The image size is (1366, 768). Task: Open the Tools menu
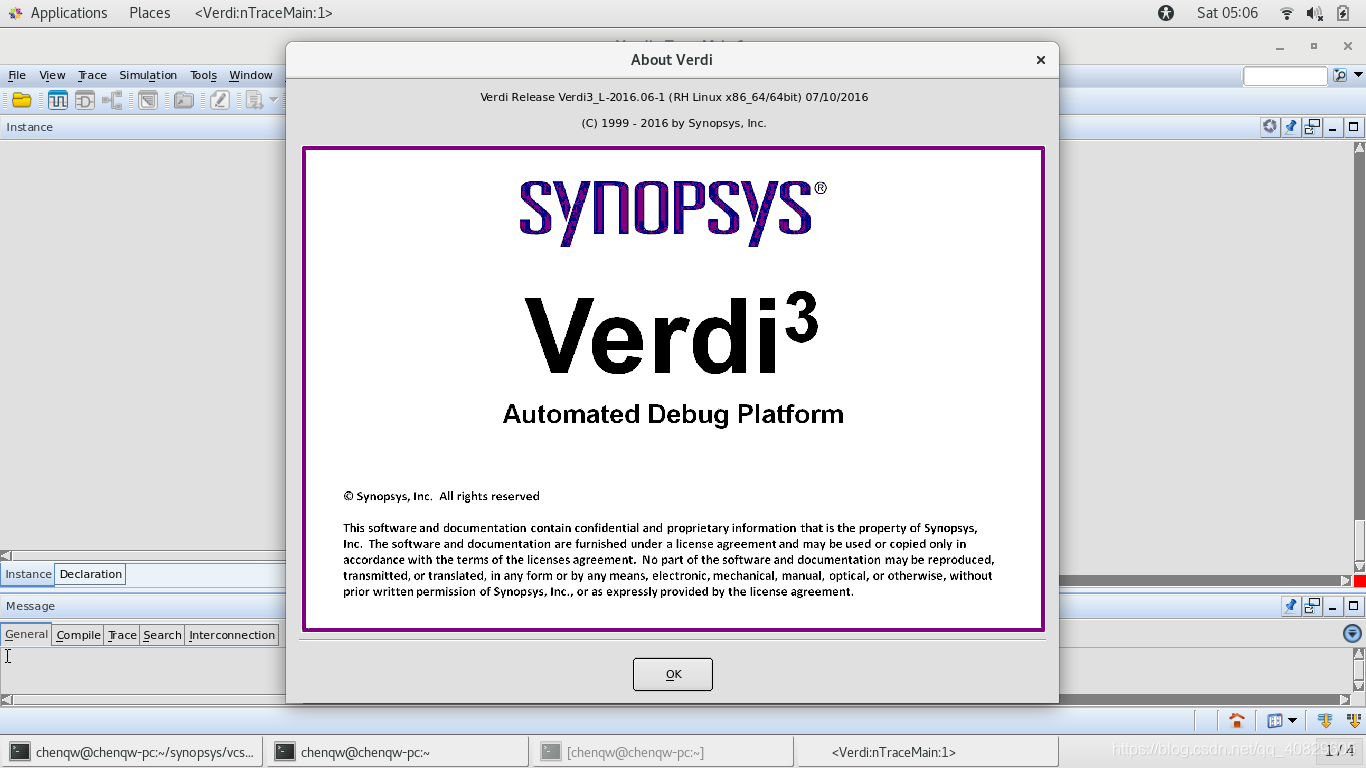click(x=203, y=75)
